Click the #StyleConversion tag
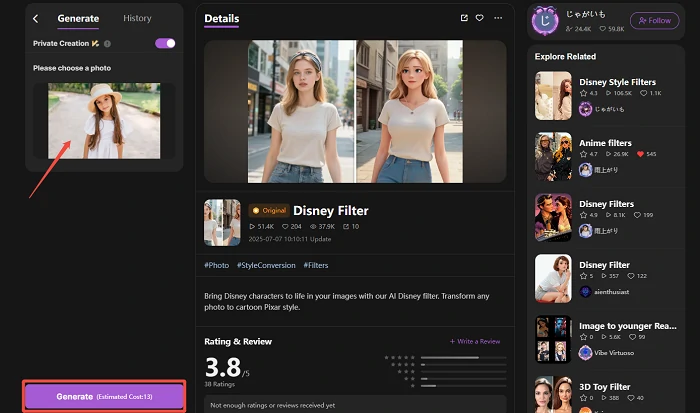The width and height of the screenshot is (700, 413). [x=265, y=265]
